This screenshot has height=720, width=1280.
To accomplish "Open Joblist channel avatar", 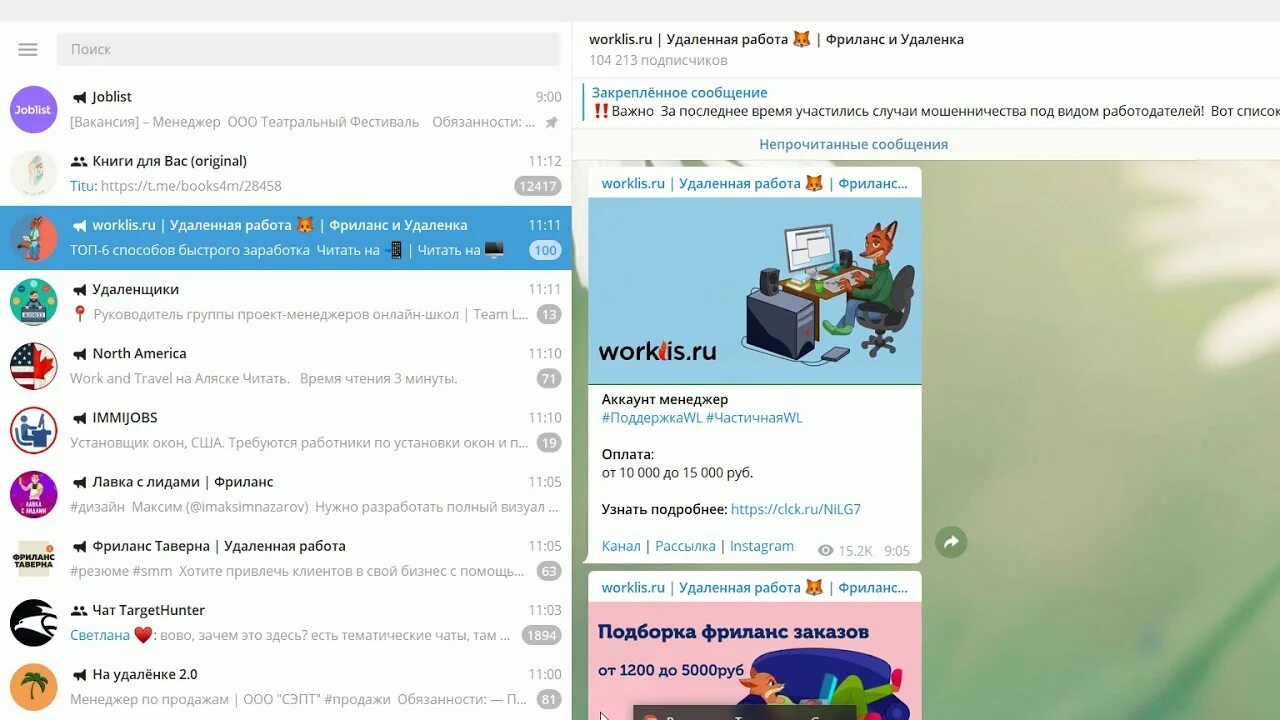I will click(x=34, y=110).
